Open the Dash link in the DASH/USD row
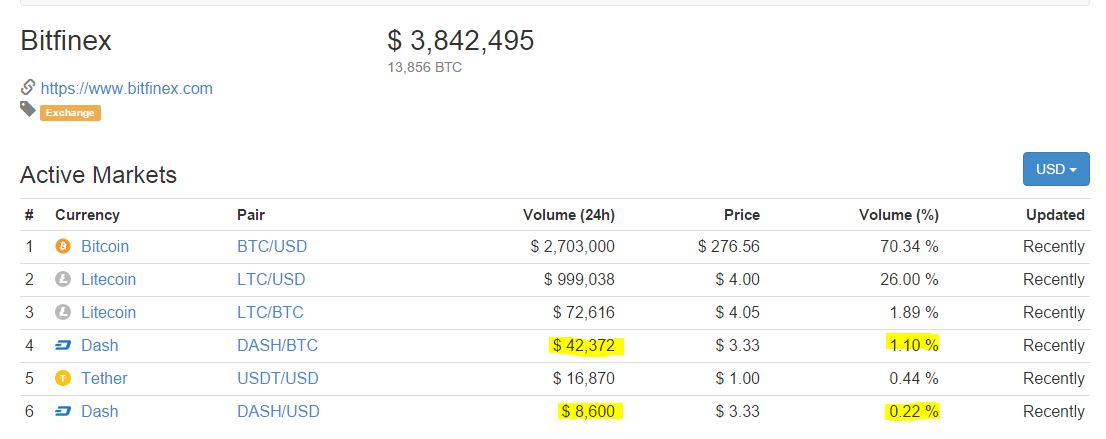 [99, 411]
